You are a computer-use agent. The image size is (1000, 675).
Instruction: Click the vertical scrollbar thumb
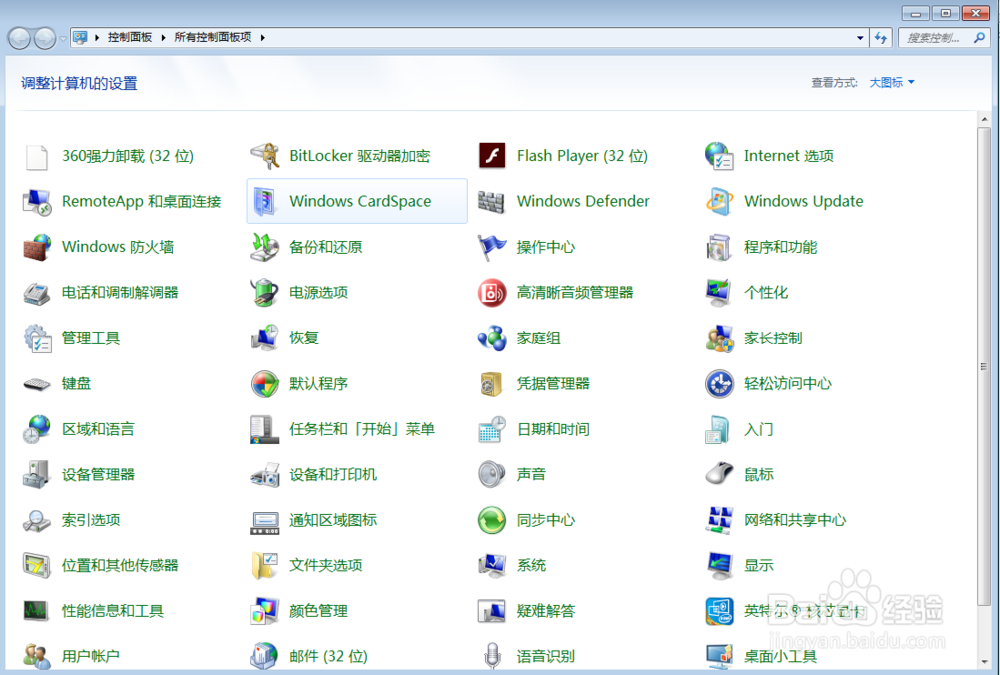click(x=984, y=366)
